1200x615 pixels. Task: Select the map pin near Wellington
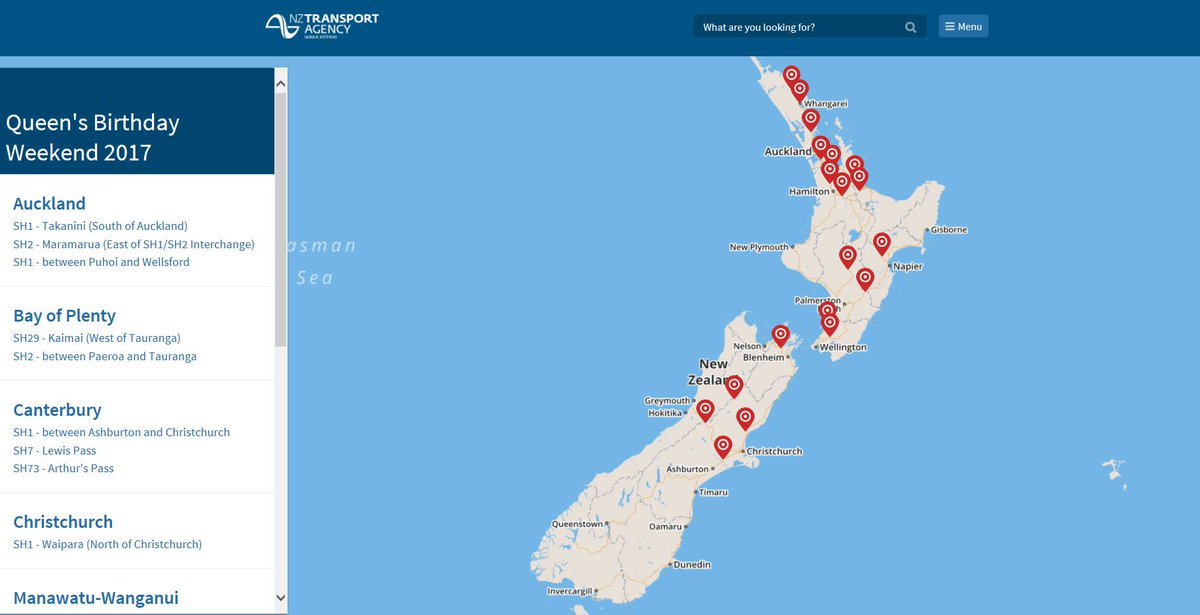[x=829, y=322]
